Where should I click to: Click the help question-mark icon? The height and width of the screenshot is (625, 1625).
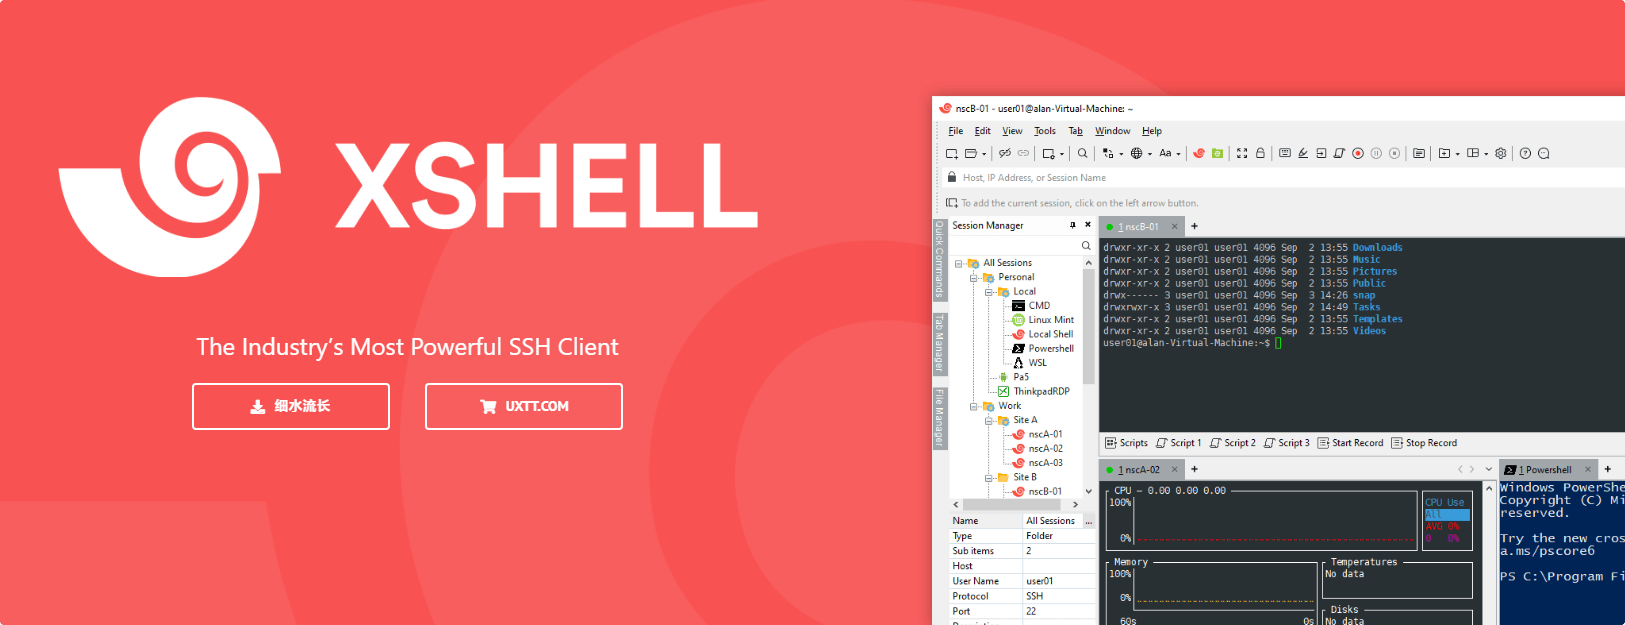[x=1525, y=154]
